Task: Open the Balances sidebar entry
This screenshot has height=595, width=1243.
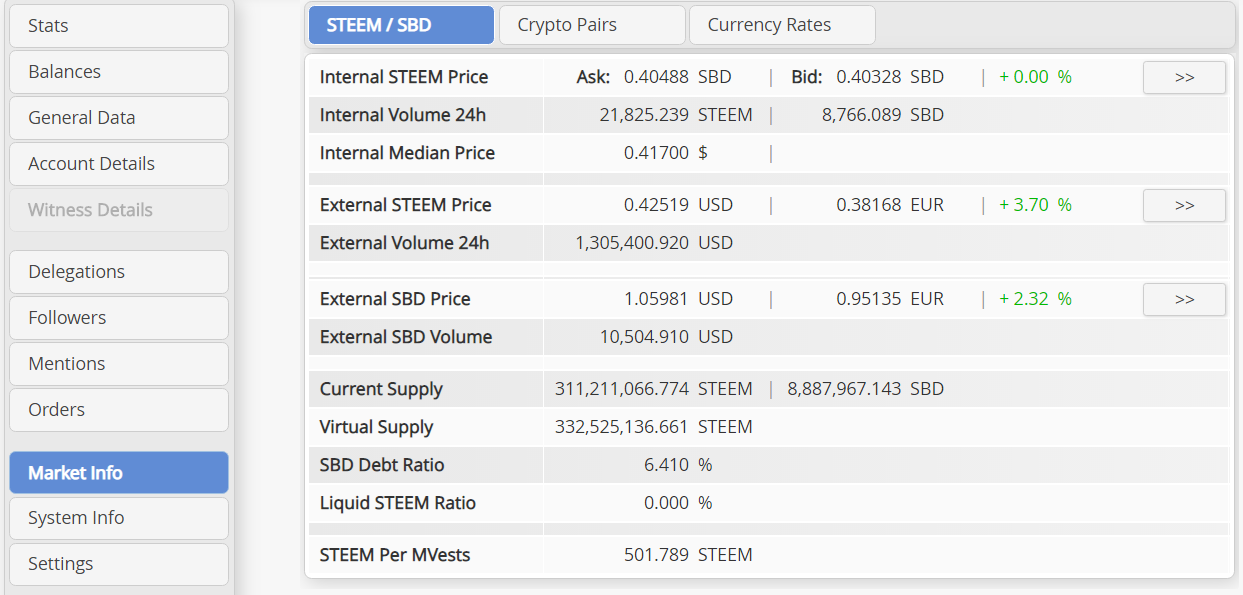Action: pyautogui.click(x=119, y=72)
